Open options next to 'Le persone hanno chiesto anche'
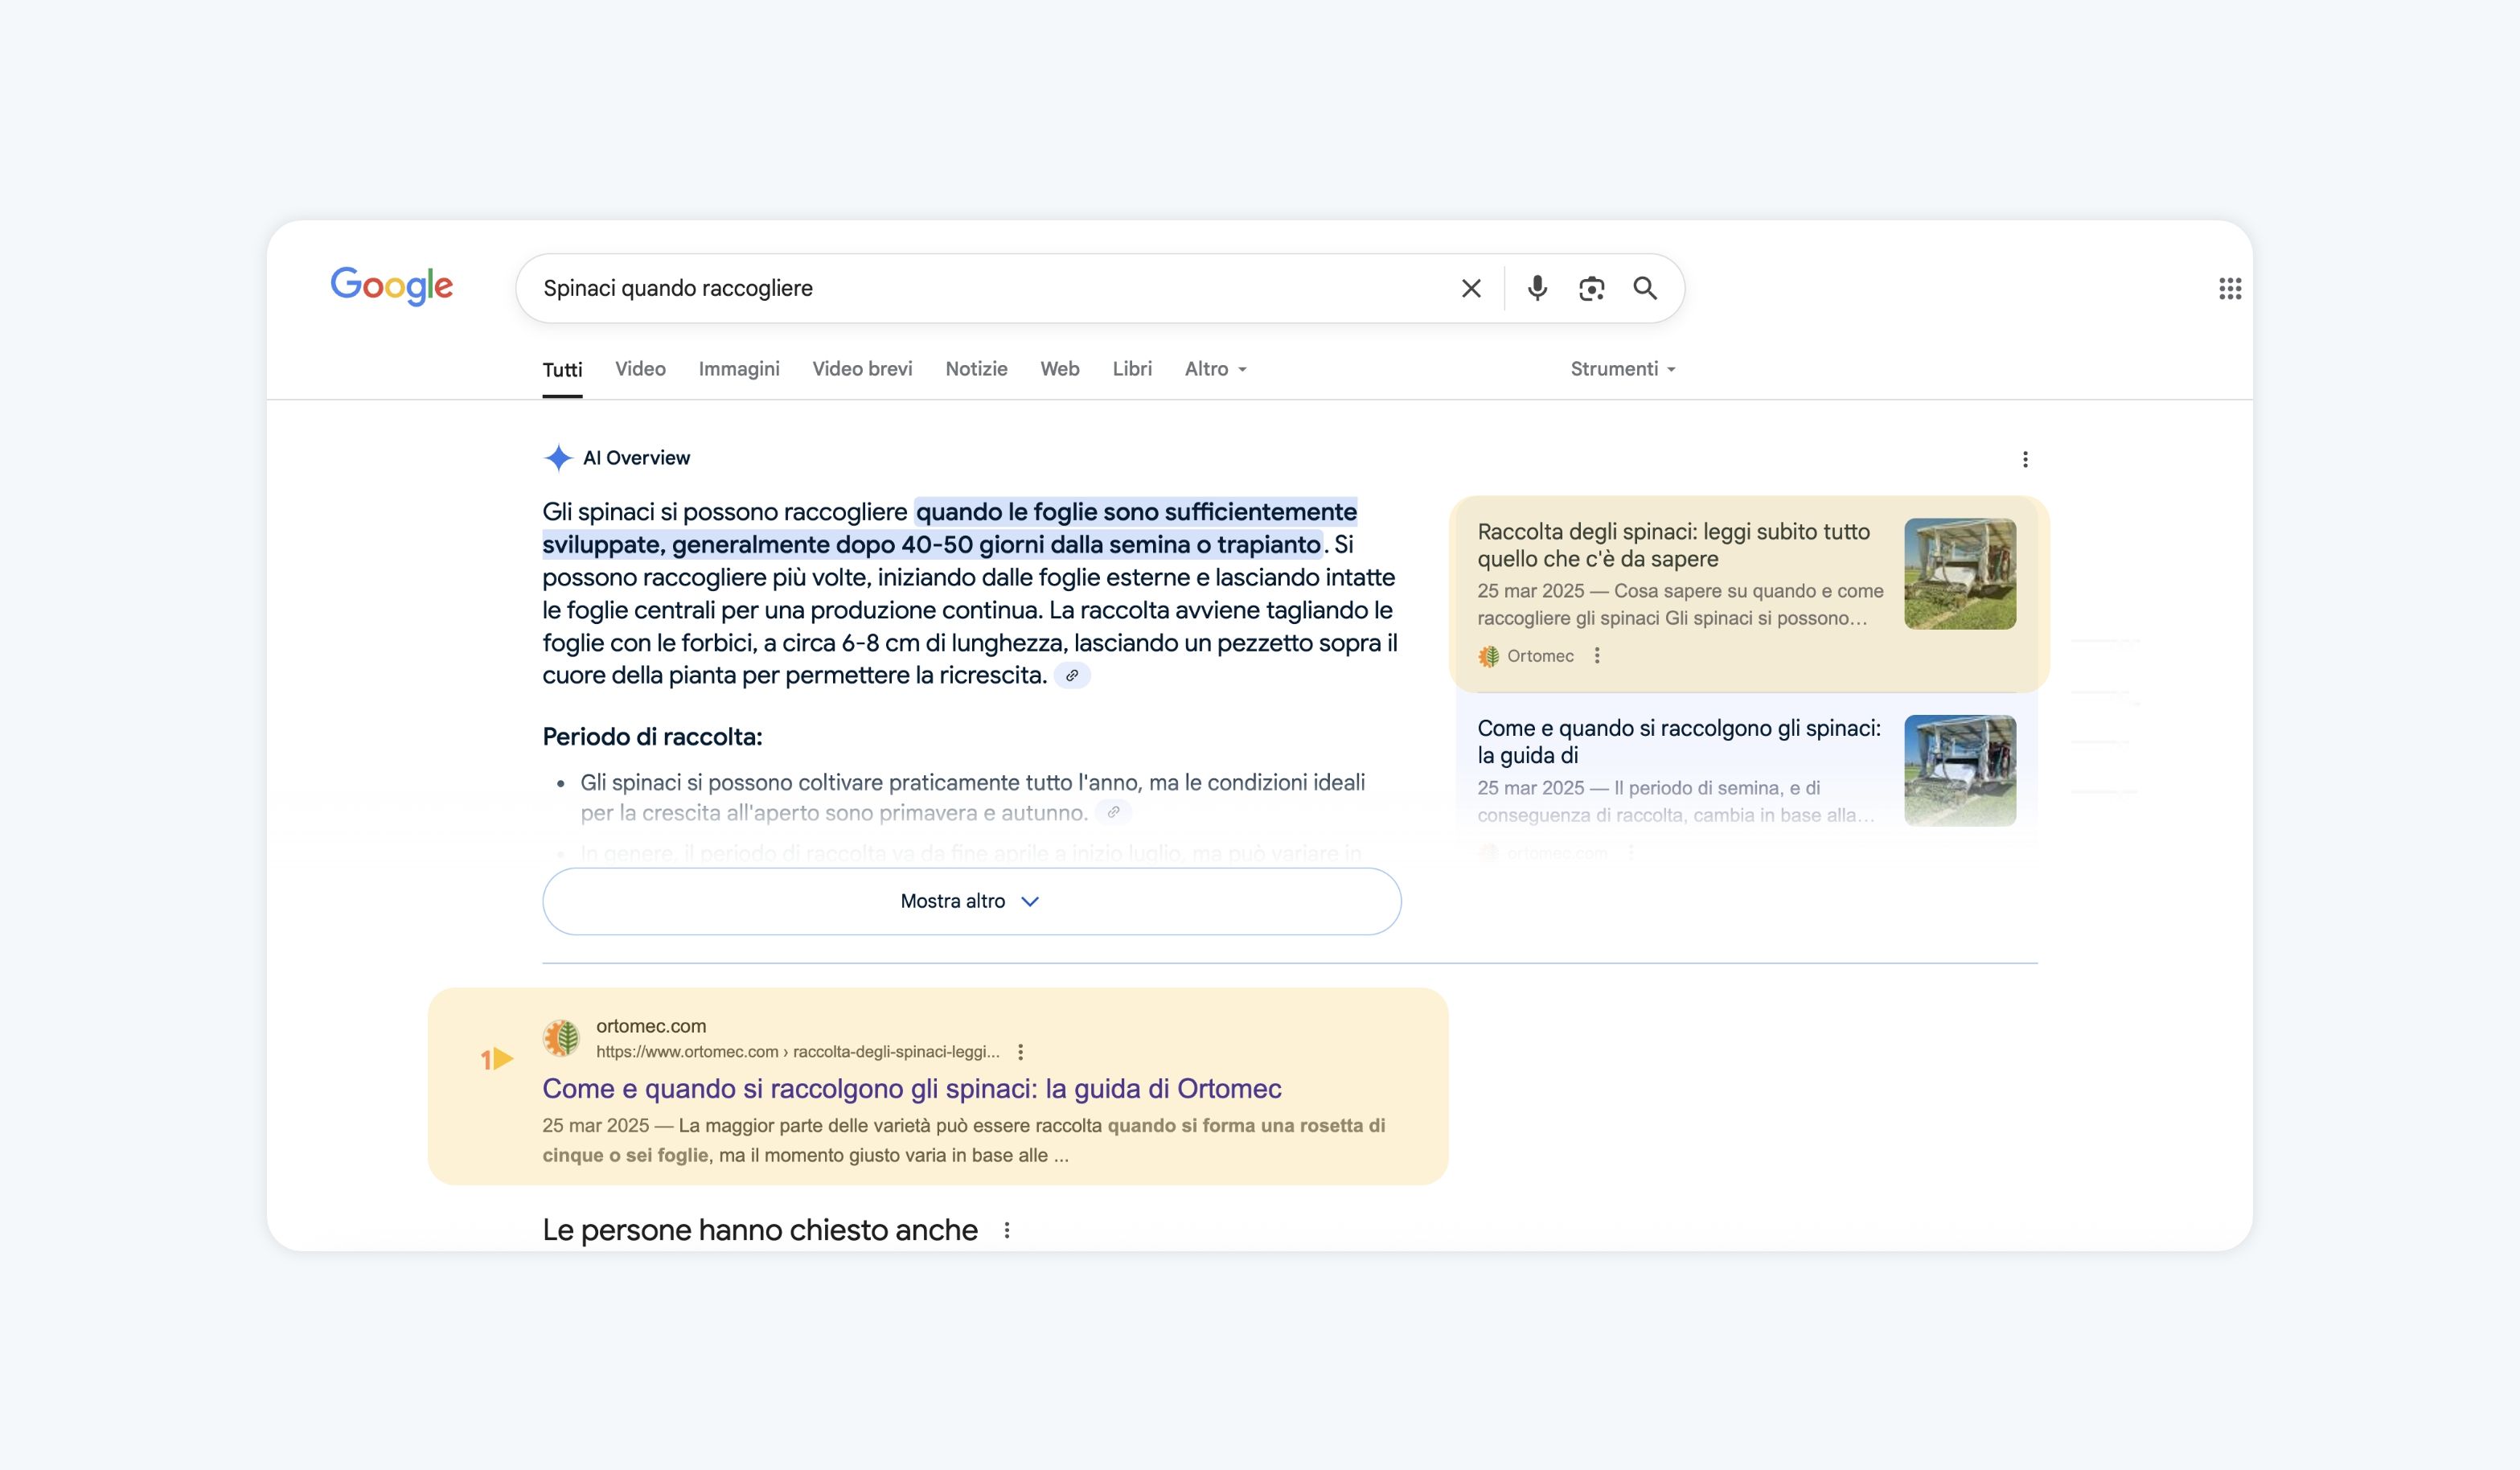Screen dimensions: 2520x1470 (1007, 1231)
